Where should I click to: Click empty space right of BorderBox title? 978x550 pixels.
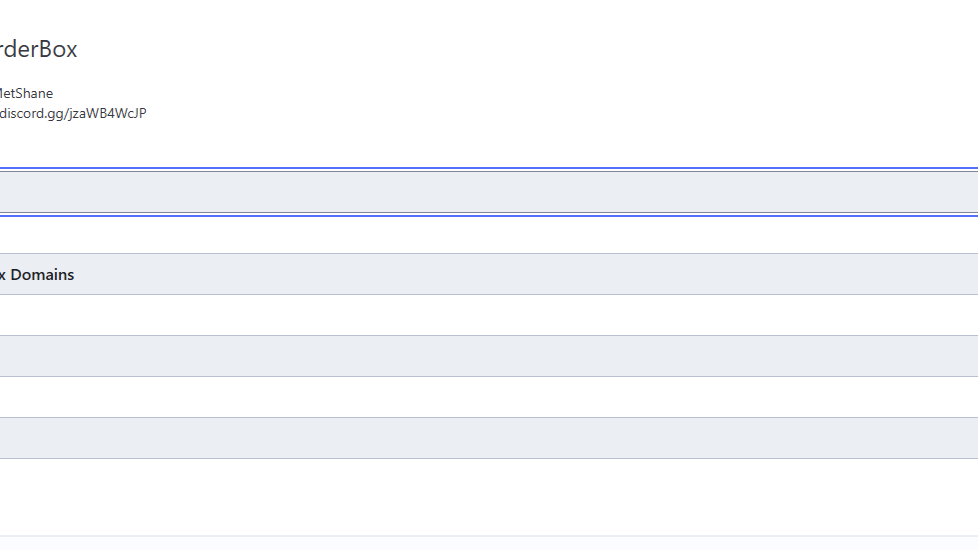tap(500, 49)
